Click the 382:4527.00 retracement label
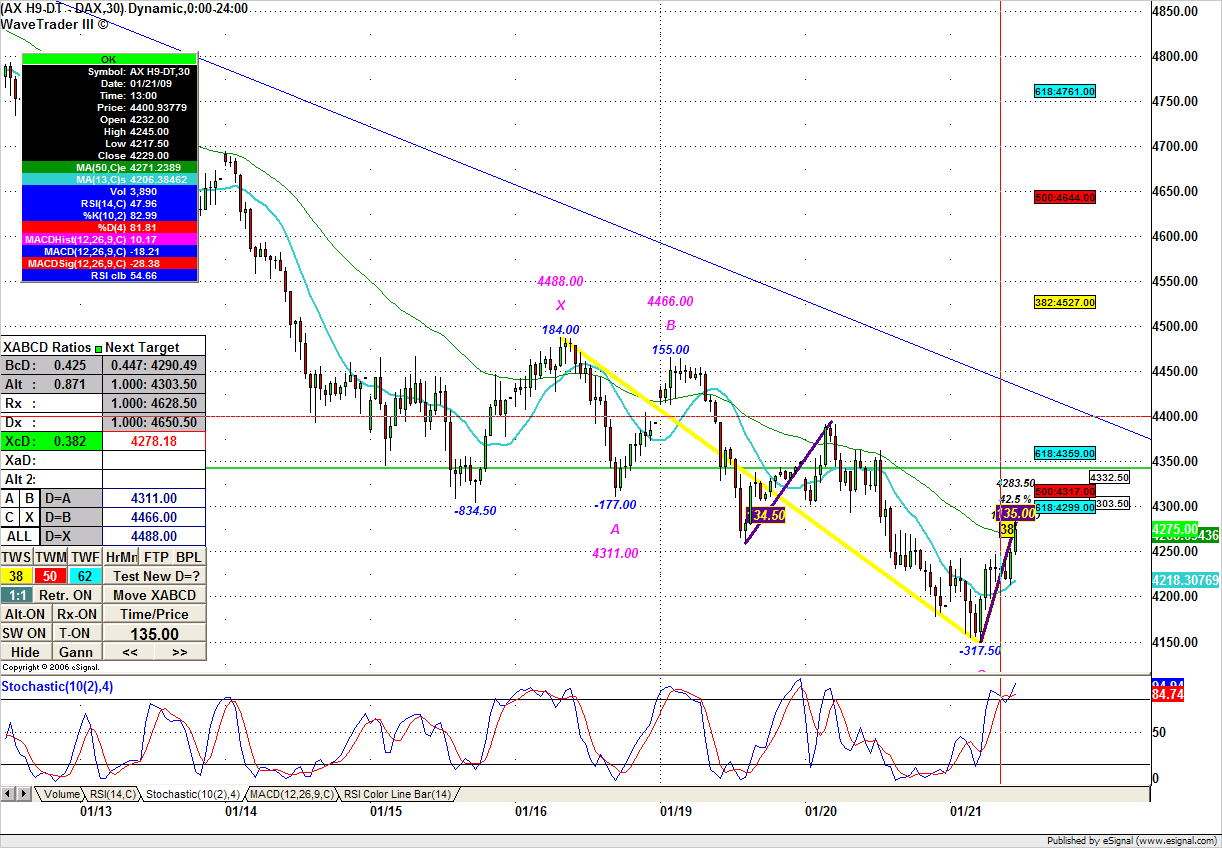Image resolution: width=1222 pixels, height=848 pixels. [x=1065, y=302]
